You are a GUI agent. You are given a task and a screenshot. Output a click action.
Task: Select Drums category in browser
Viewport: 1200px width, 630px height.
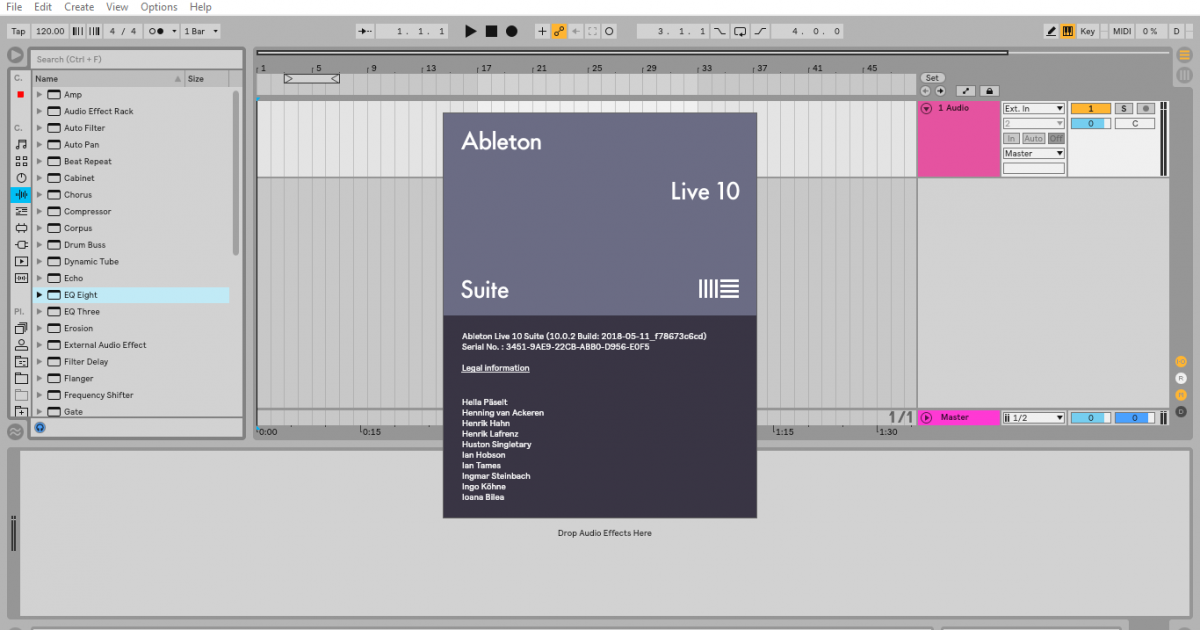coord(21,161)
